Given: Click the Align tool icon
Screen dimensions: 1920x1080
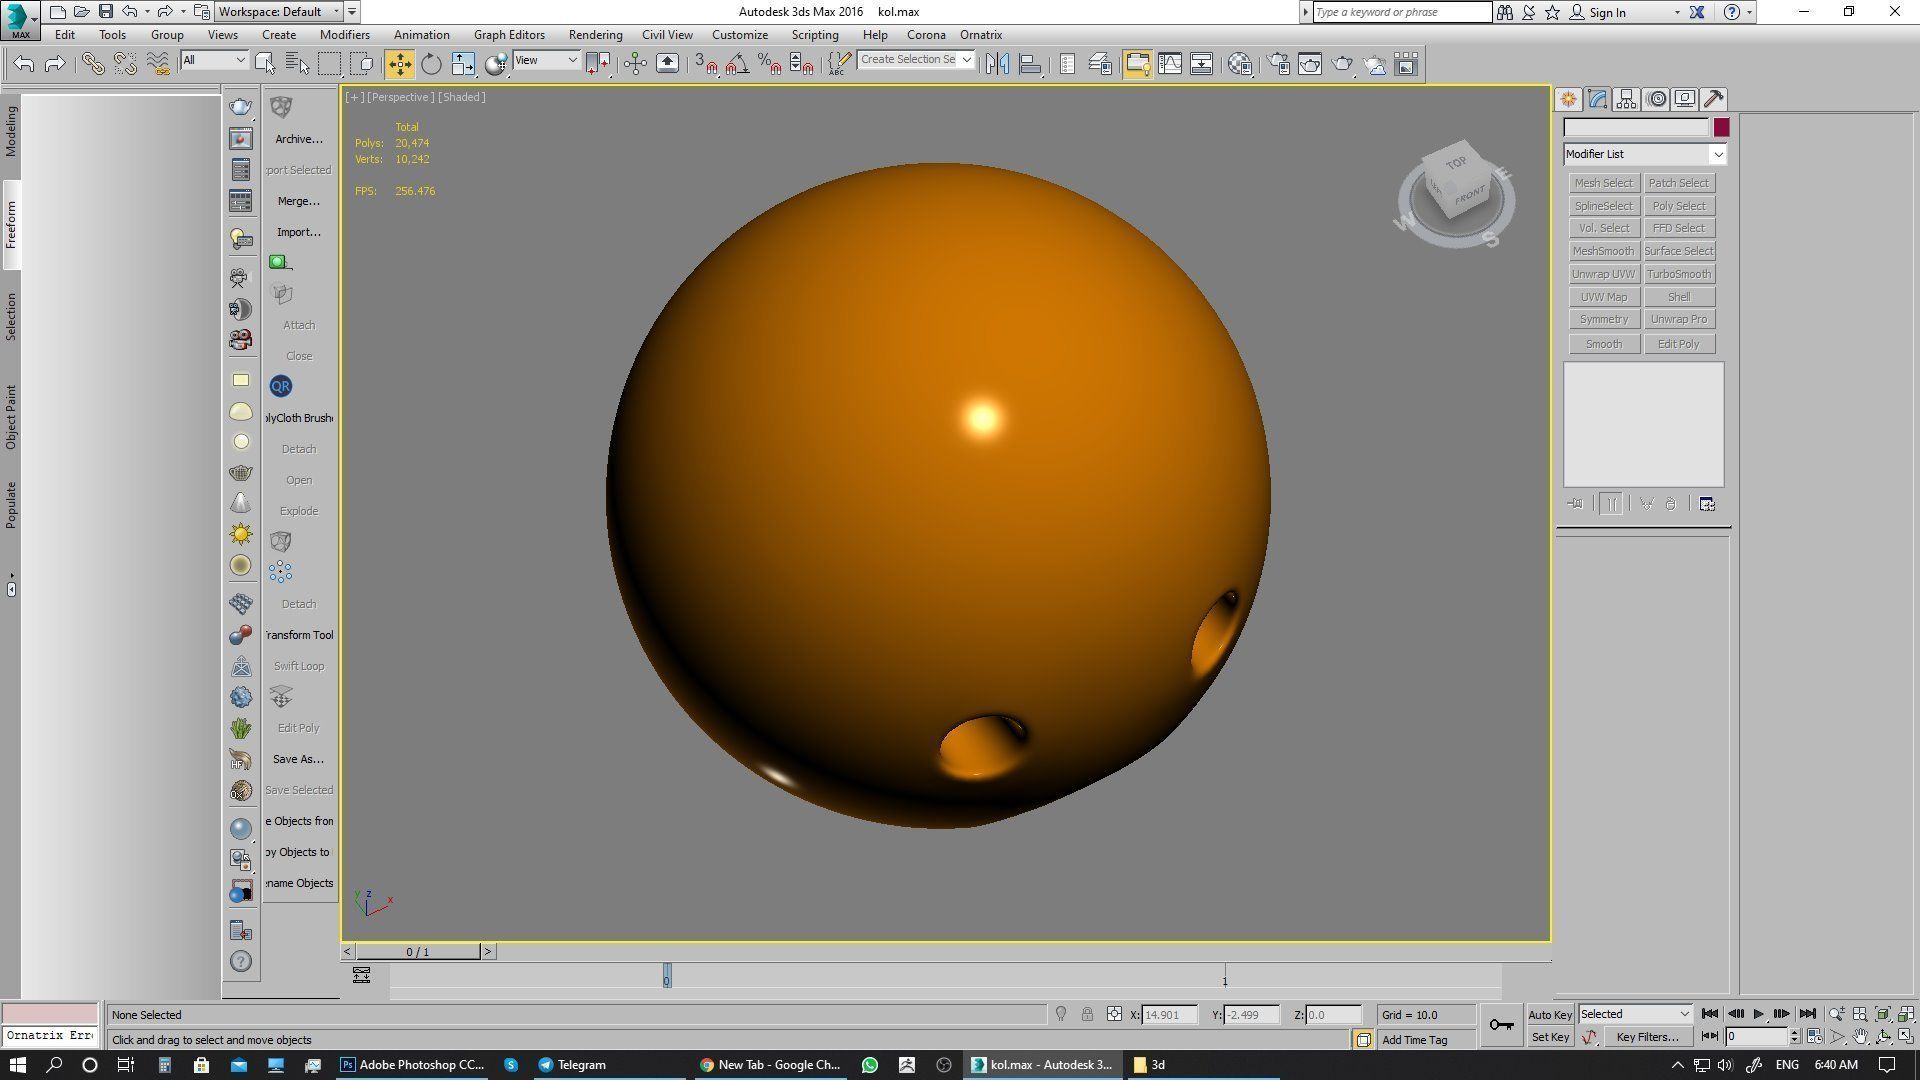Looking at the screenshot, I should click(x=1029, y=64).
